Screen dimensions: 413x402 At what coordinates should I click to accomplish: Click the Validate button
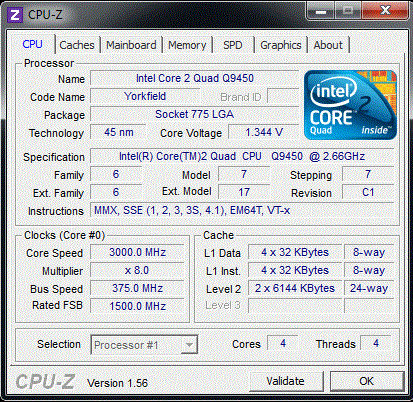click(x=285, y=381)
